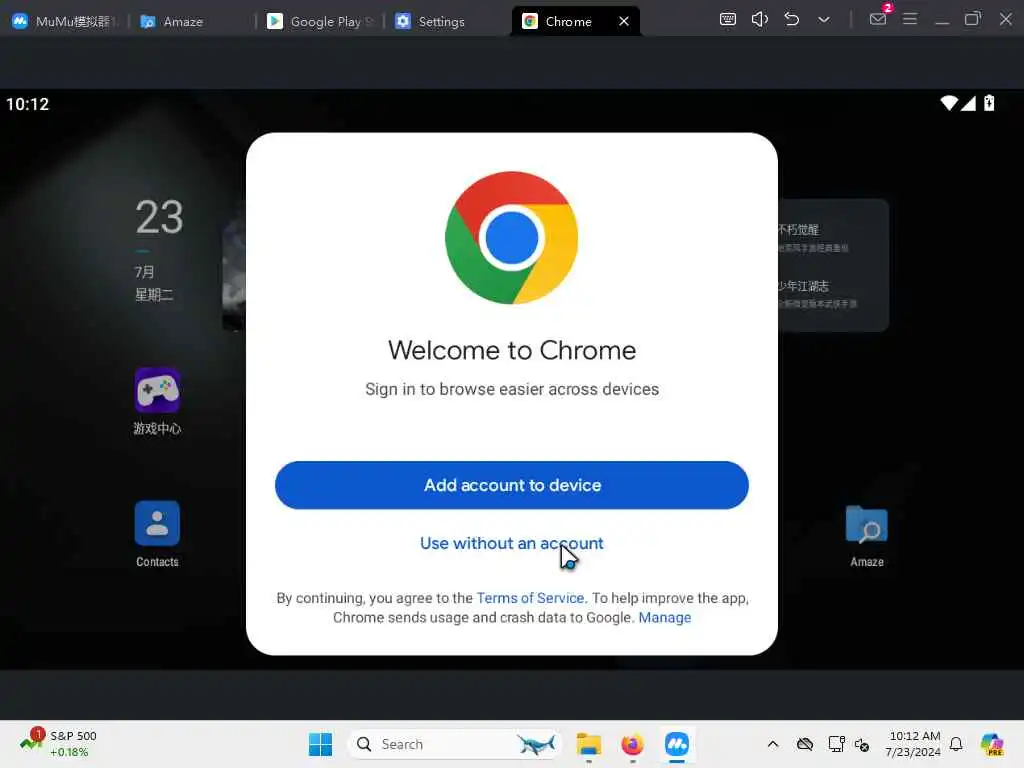
Task: Click the Add account to device button
Action: pos(511,485)
